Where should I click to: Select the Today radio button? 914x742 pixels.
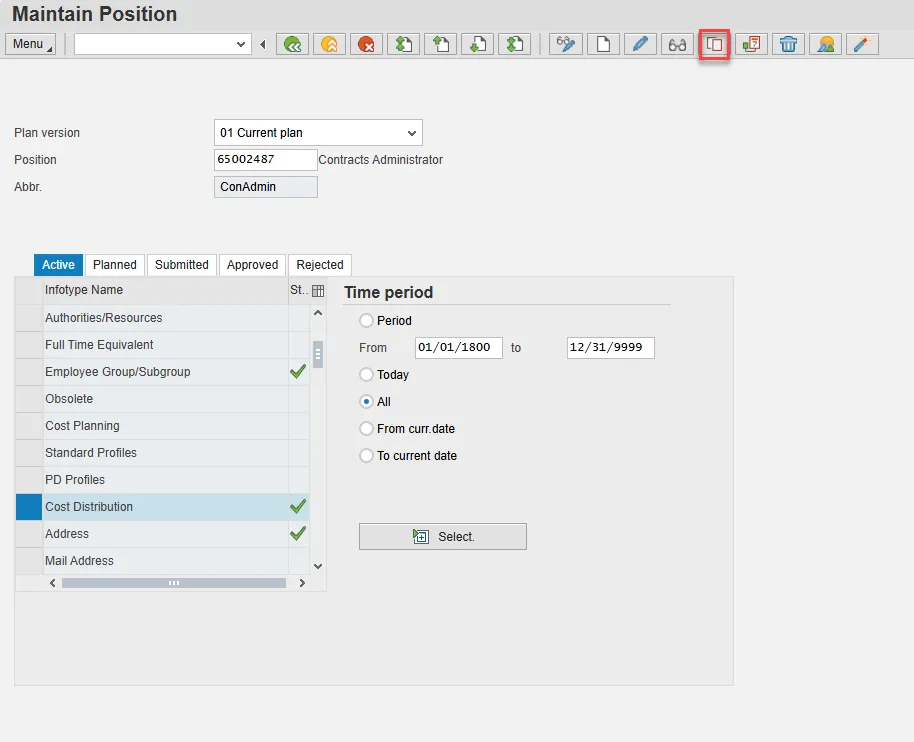pos(367,375)
